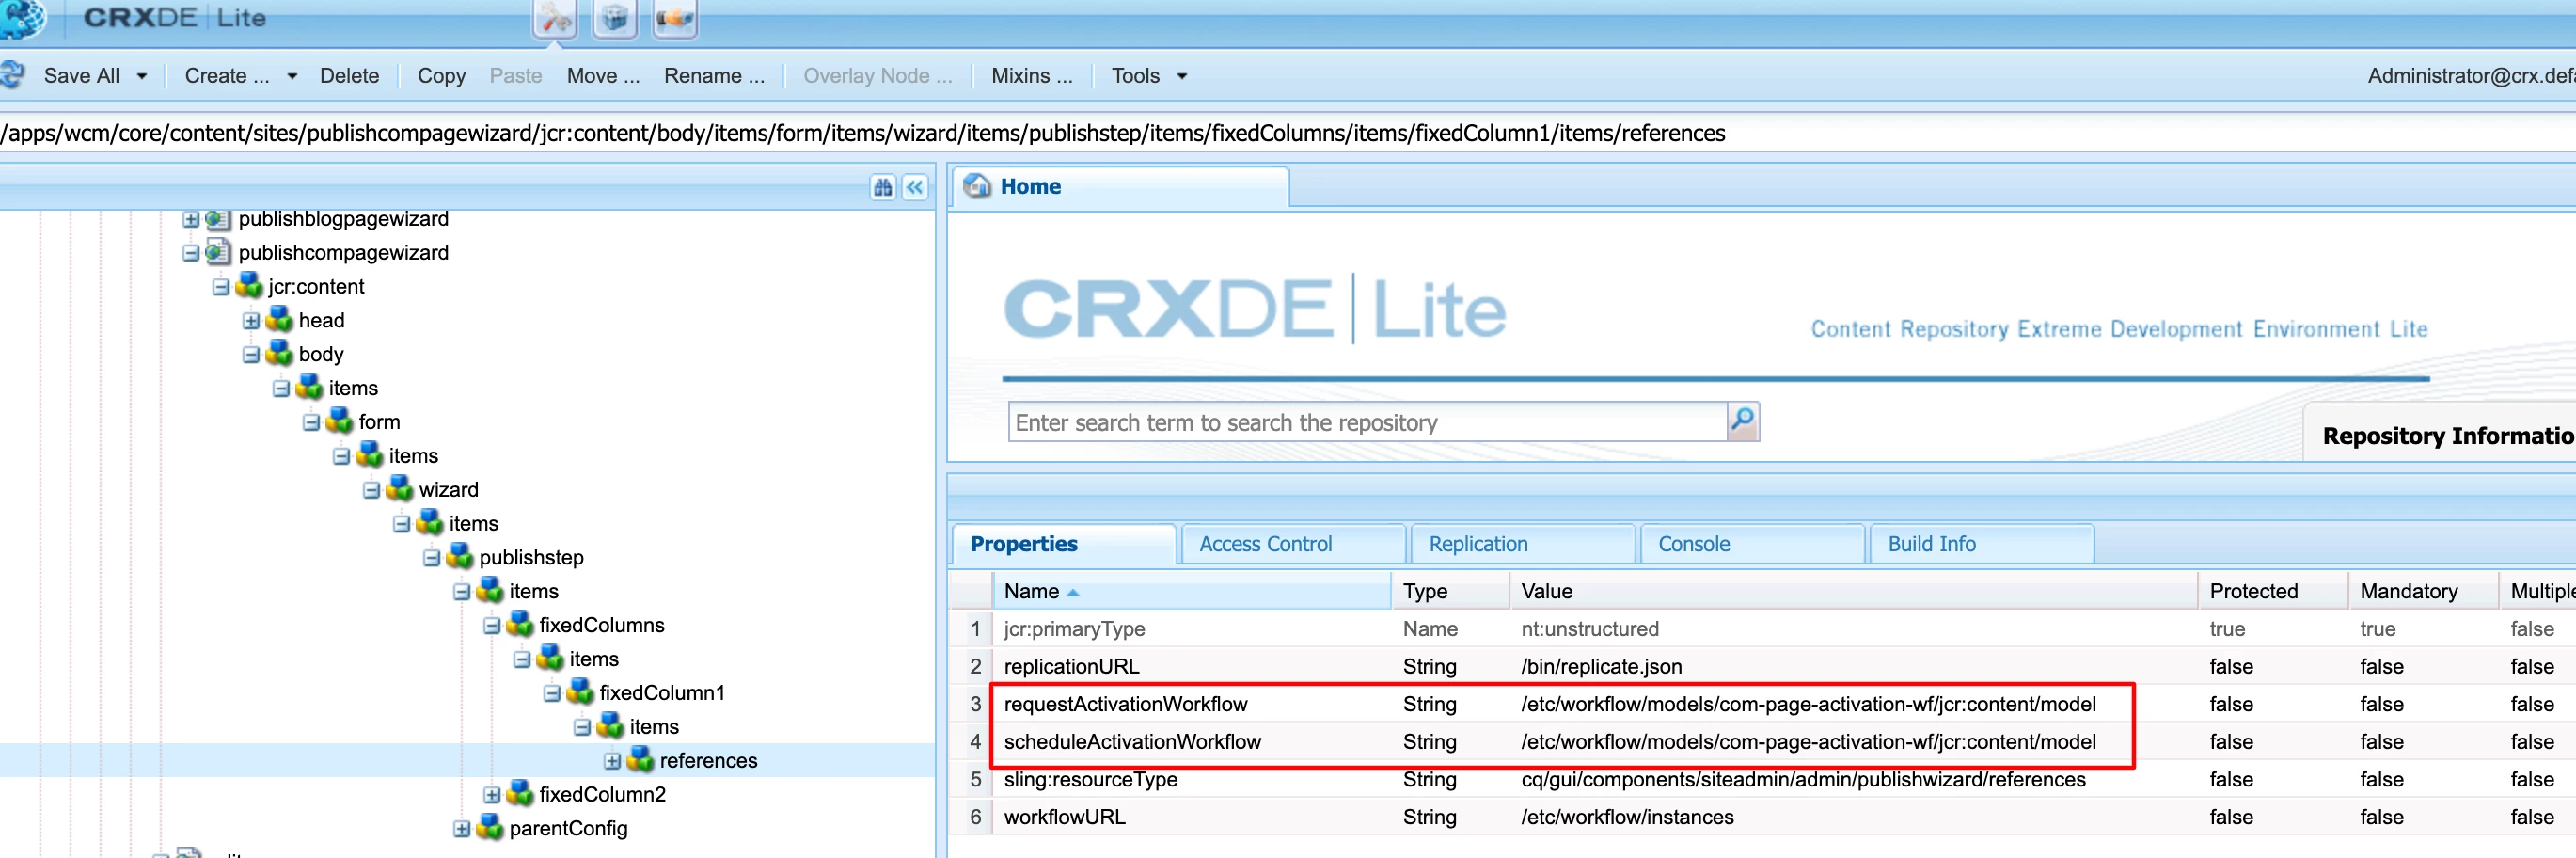Open the Package Share plug icon
This screenshot has height=858, width=2576.
coord(675,17)
